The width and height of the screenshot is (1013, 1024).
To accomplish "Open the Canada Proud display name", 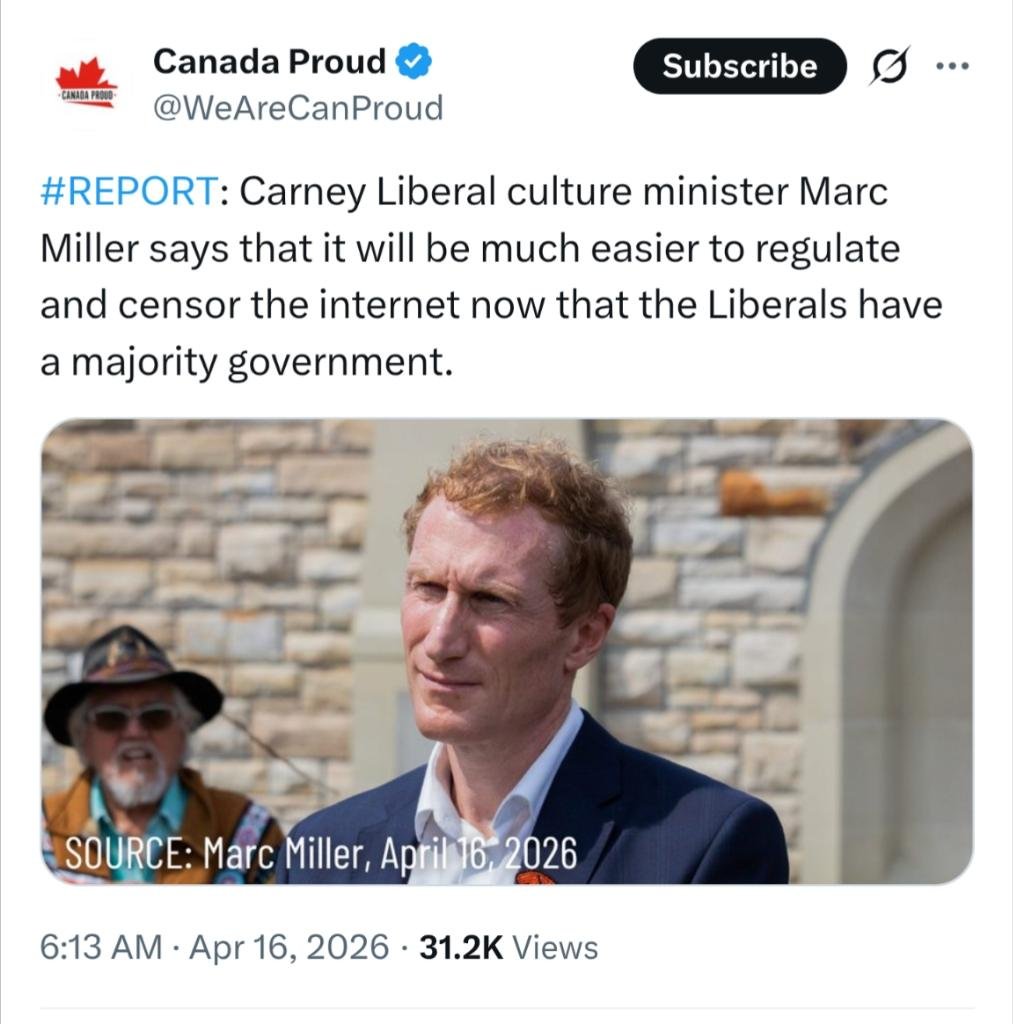I will tap(268, 63).
